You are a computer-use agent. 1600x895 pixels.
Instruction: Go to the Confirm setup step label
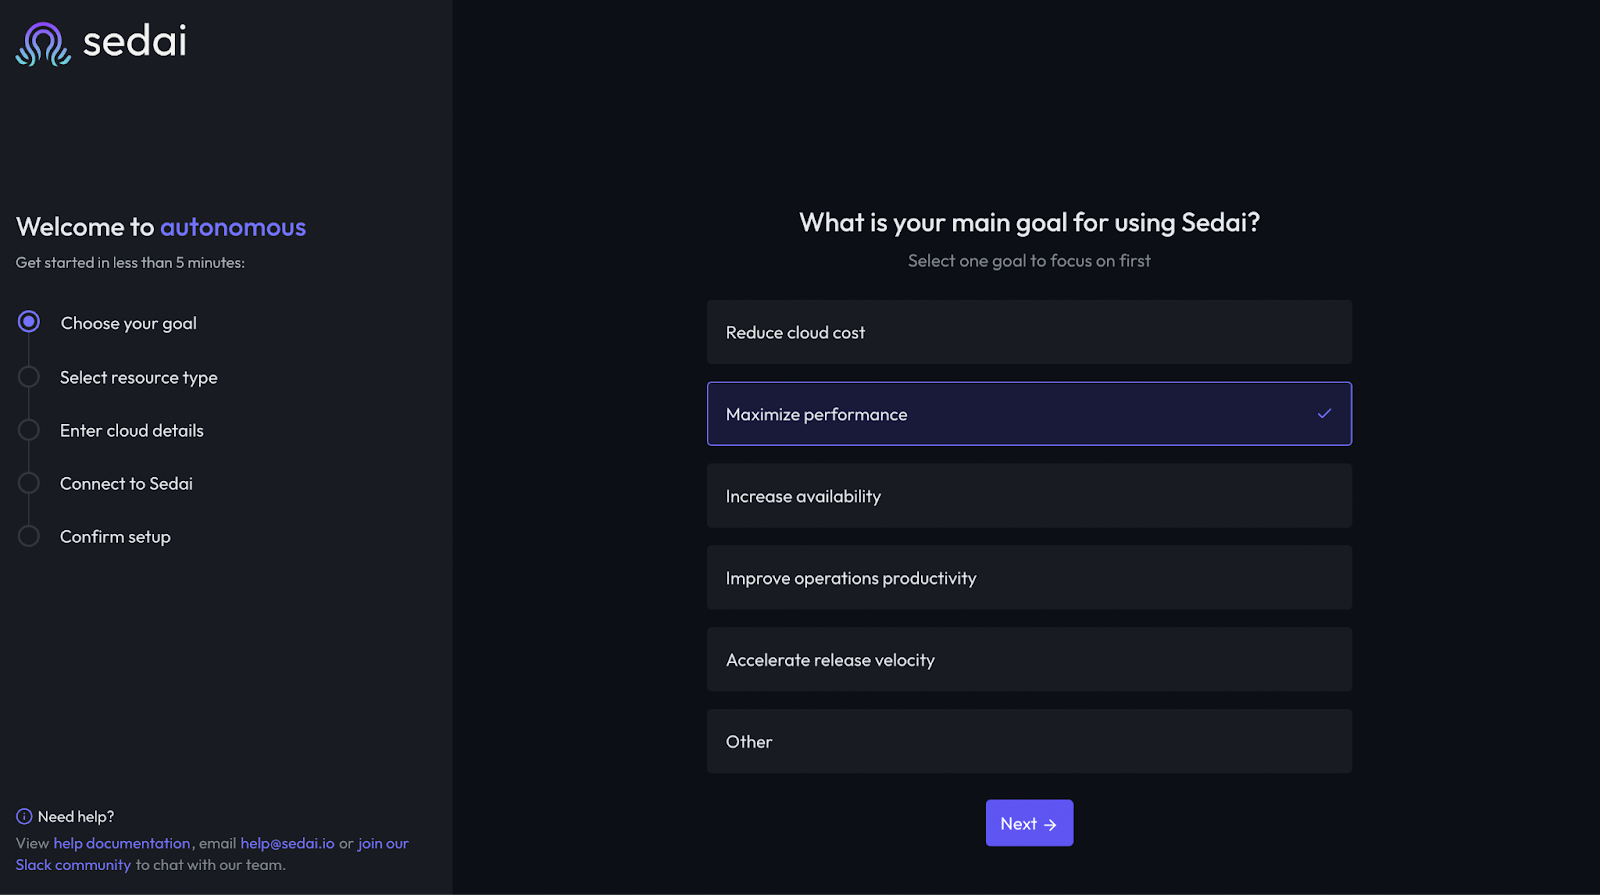[x=115, y=536]
